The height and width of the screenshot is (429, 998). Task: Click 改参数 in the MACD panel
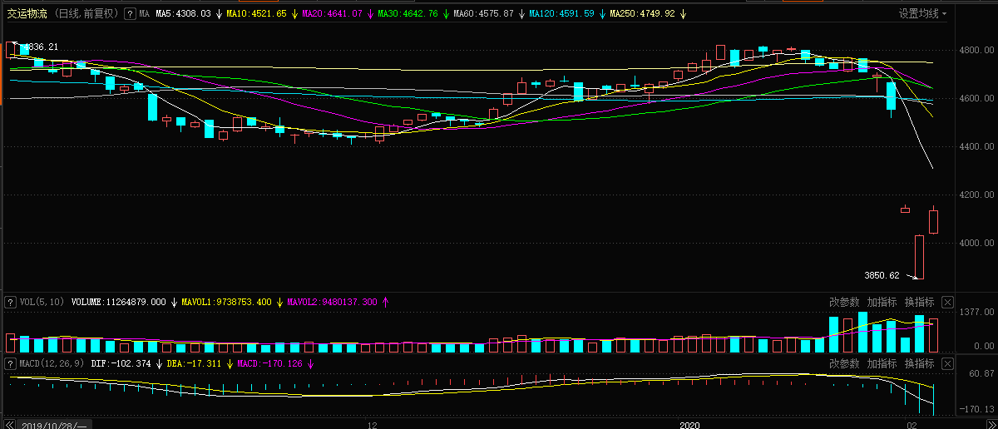[x=845, y=363]
